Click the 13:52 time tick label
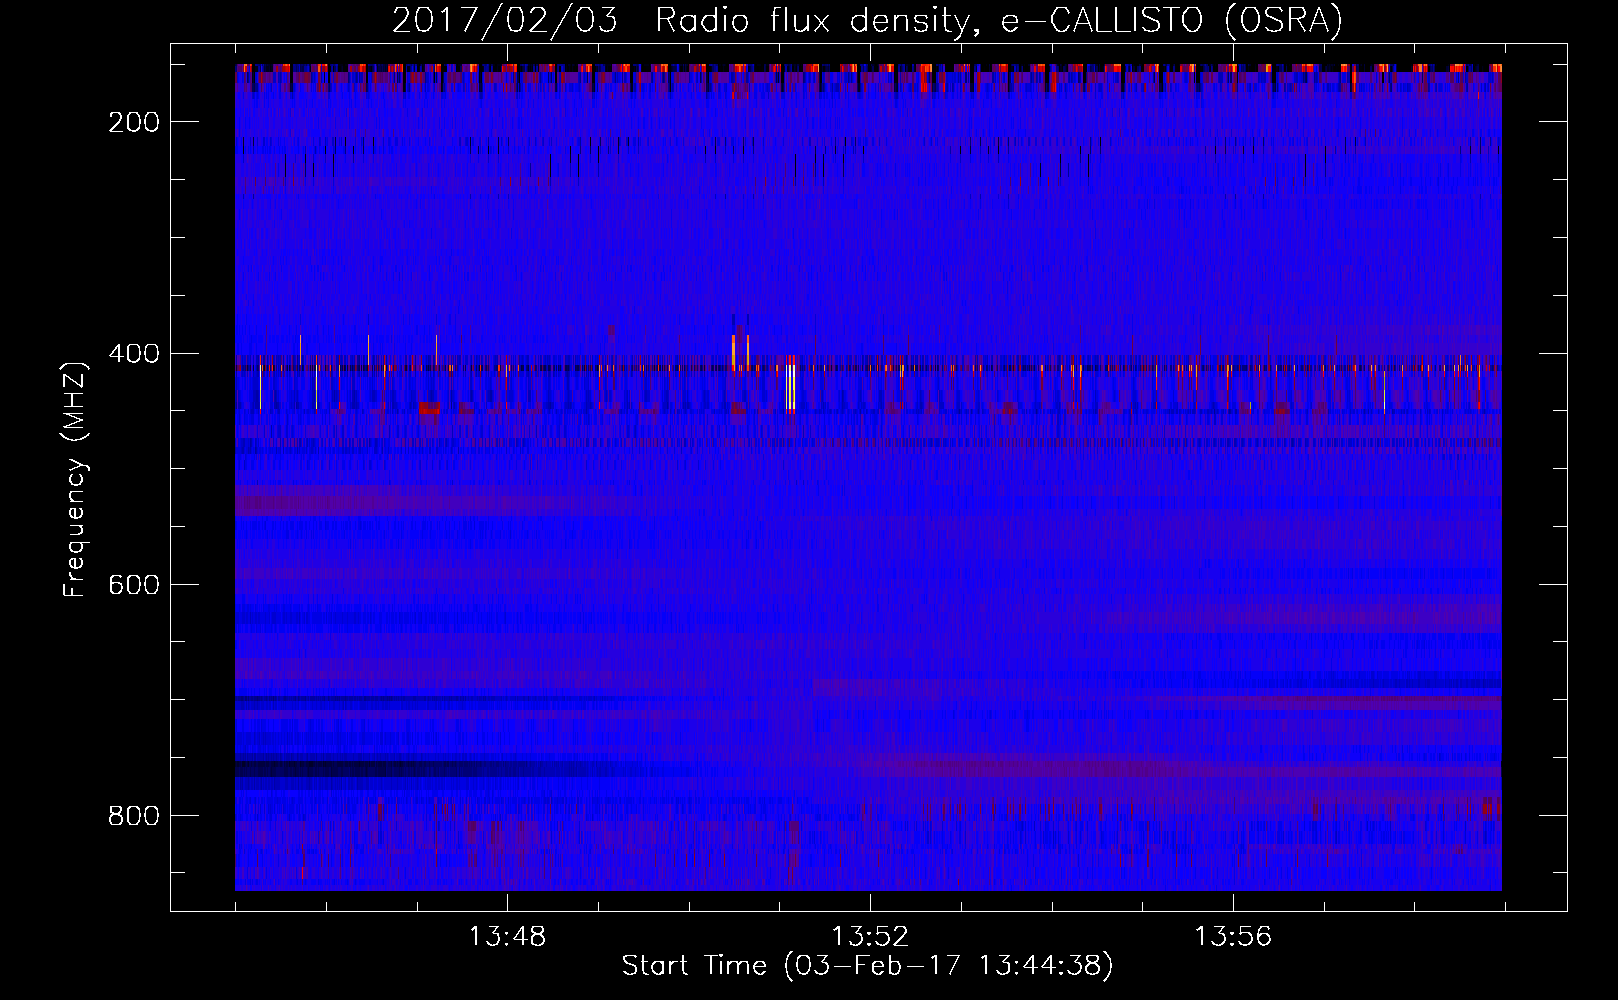 pos(870,937)
